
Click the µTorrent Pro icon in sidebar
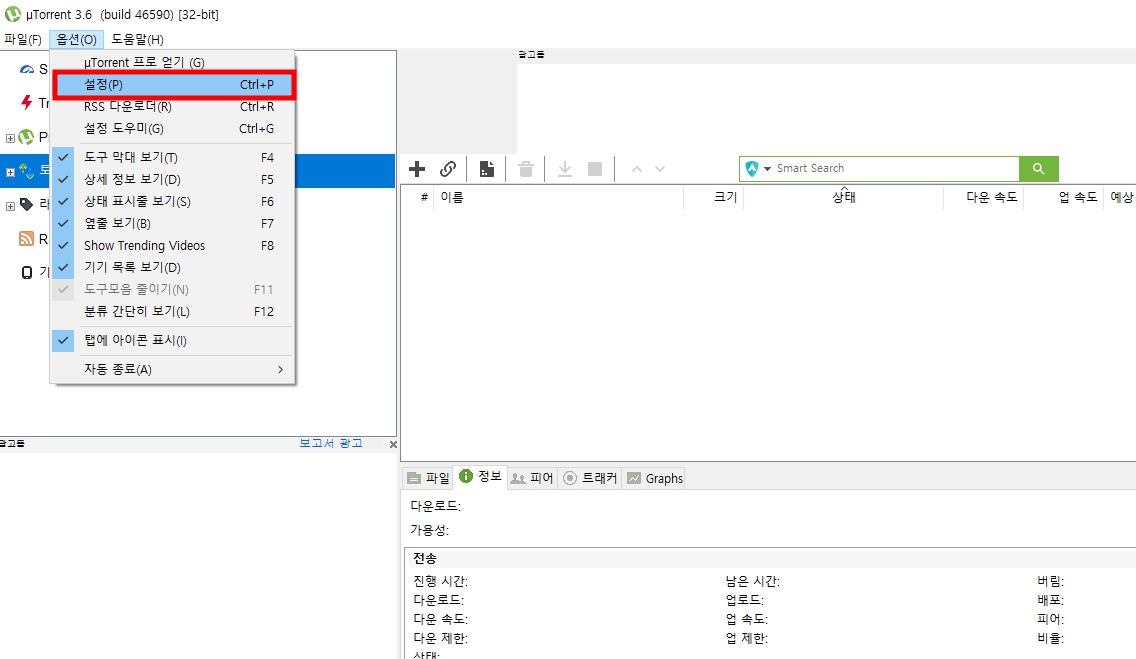(x=27, y=136)
